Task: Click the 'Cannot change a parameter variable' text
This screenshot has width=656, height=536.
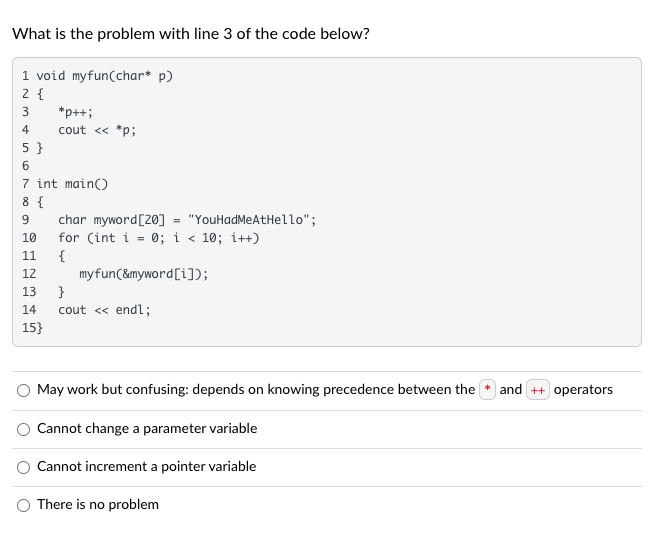Action: coord(147,429)
